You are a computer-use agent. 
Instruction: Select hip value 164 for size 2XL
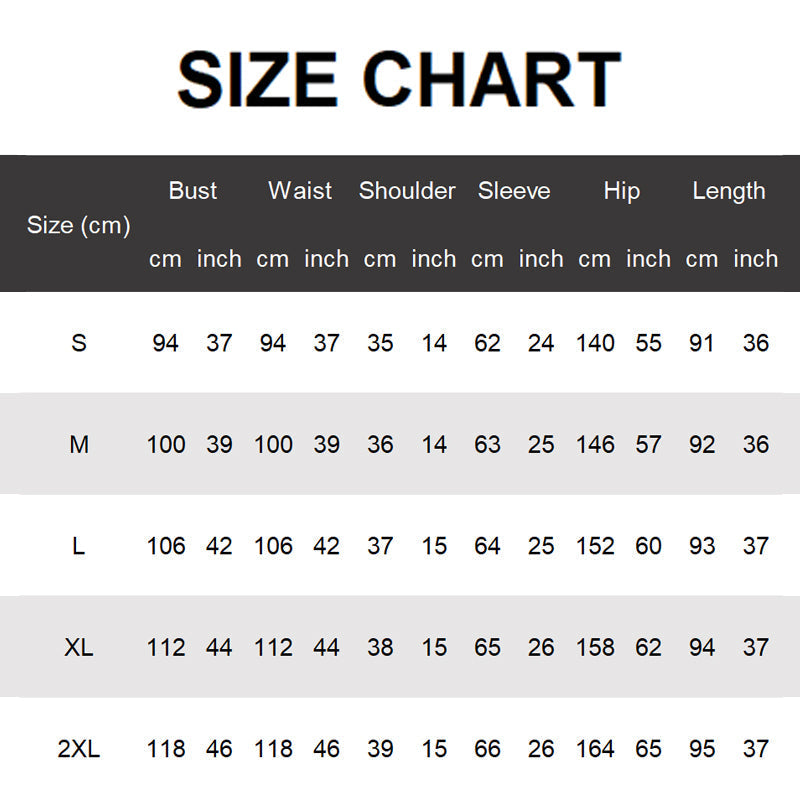[x=595, y=749]
